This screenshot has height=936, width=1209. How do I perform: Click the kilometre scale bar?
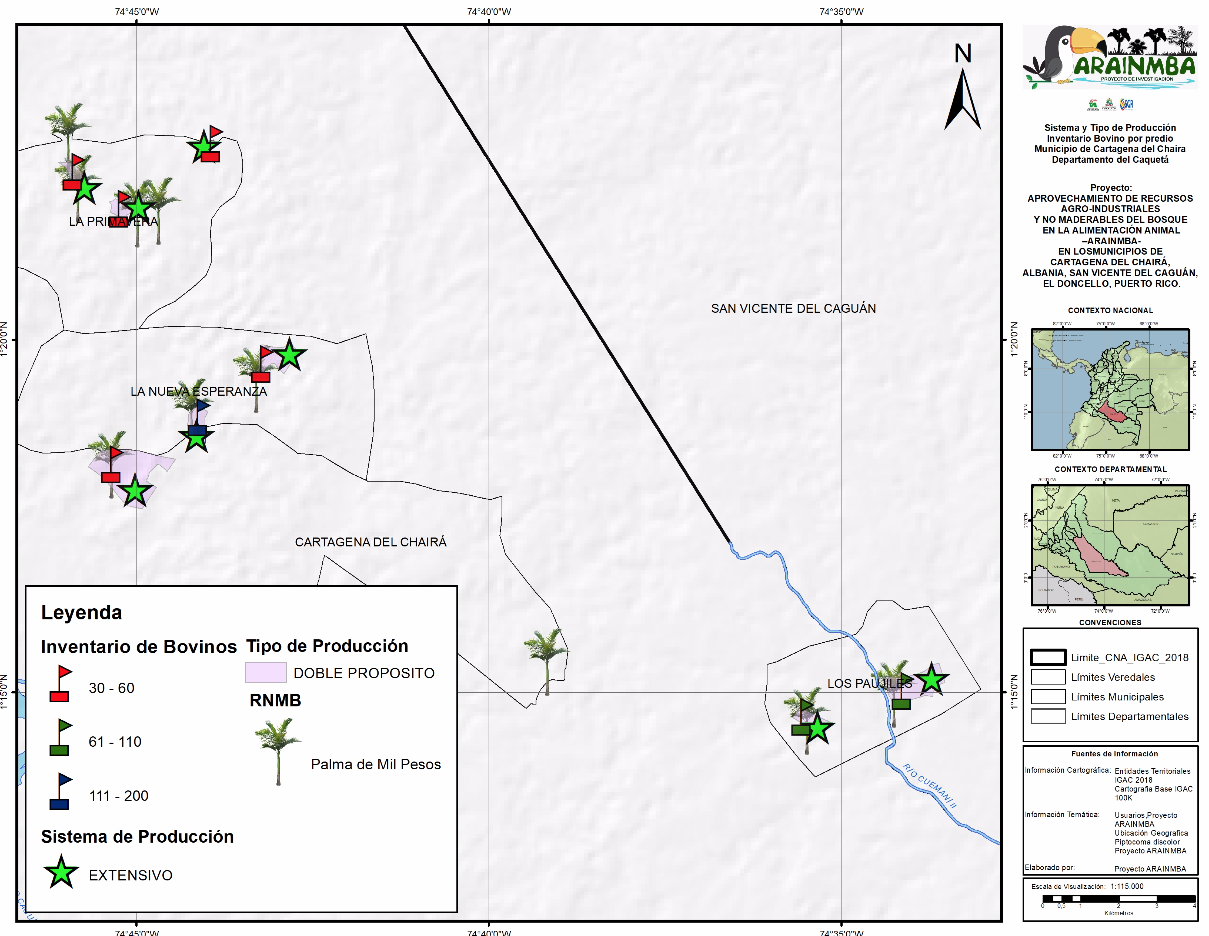click(1119, 901)
